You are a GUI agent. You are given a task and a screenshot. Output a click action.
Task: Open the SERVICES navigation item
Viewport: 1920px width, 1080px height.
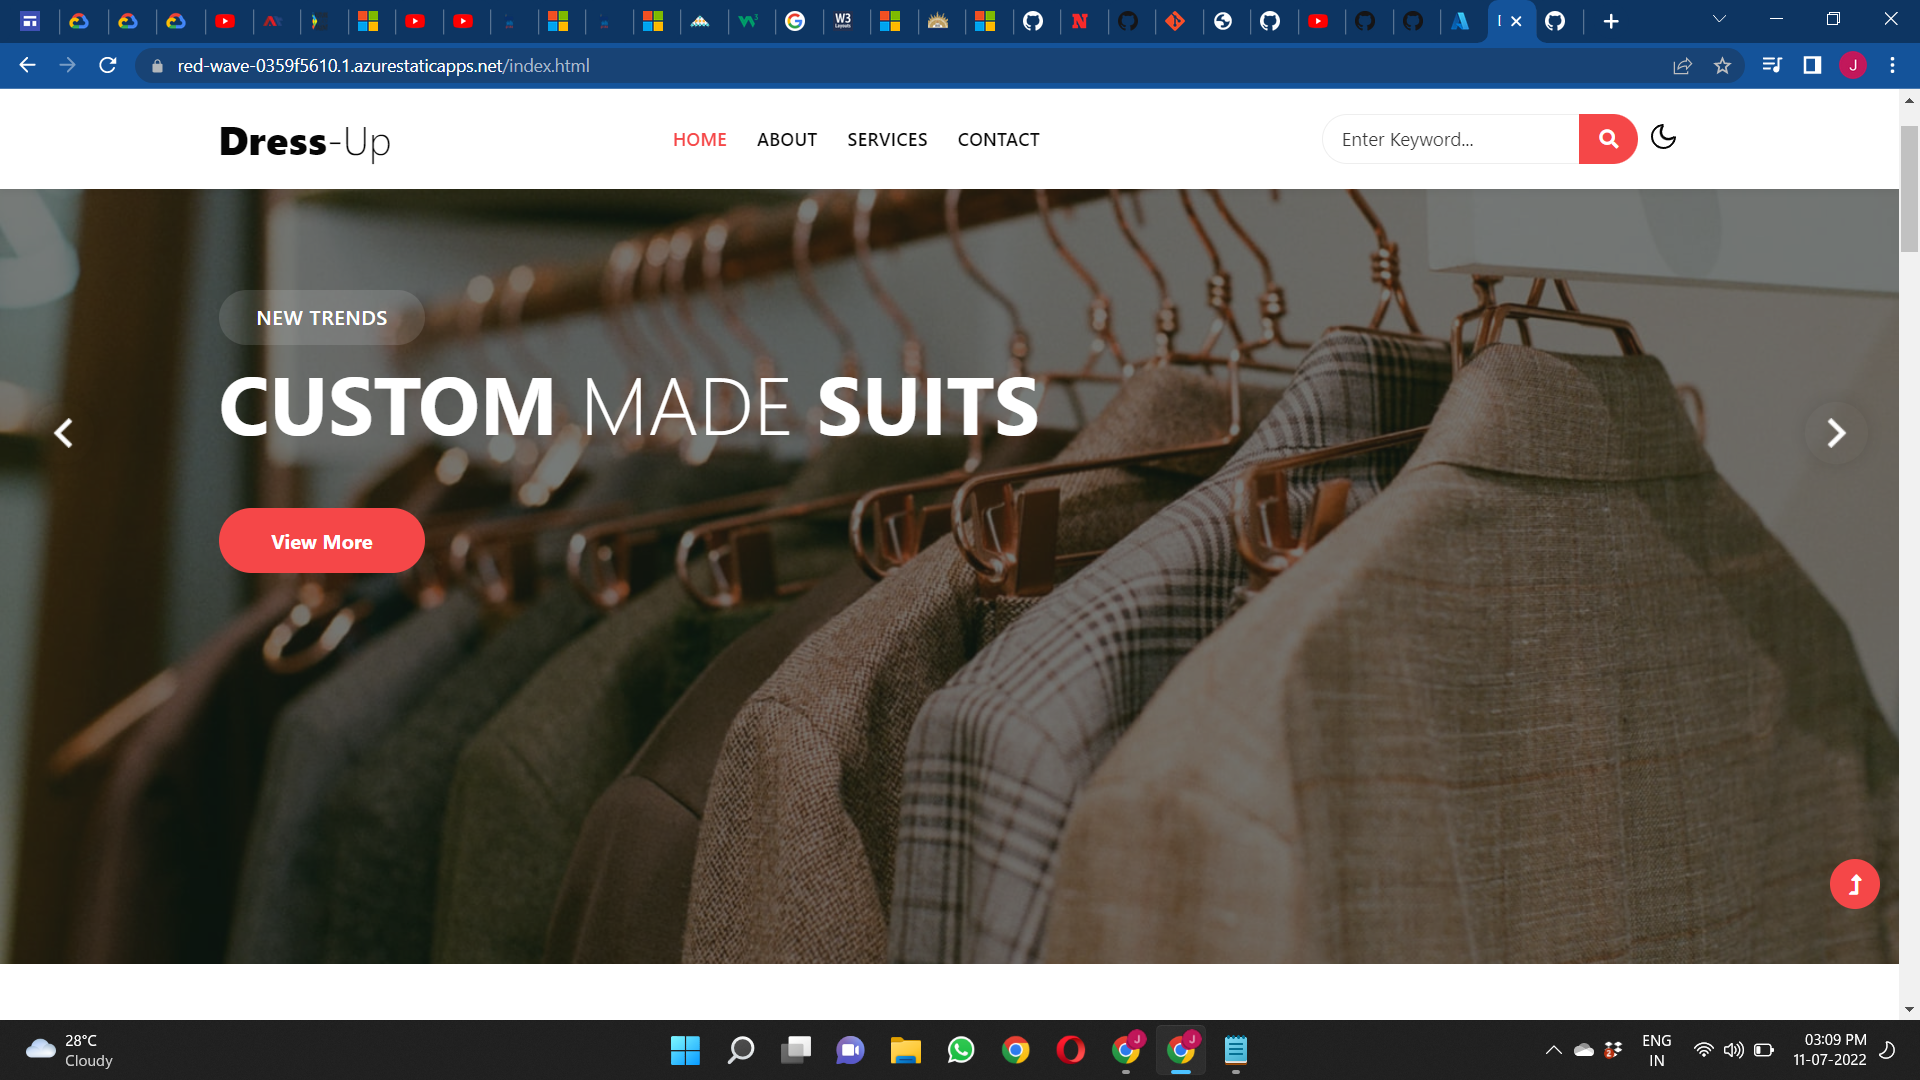887,140
